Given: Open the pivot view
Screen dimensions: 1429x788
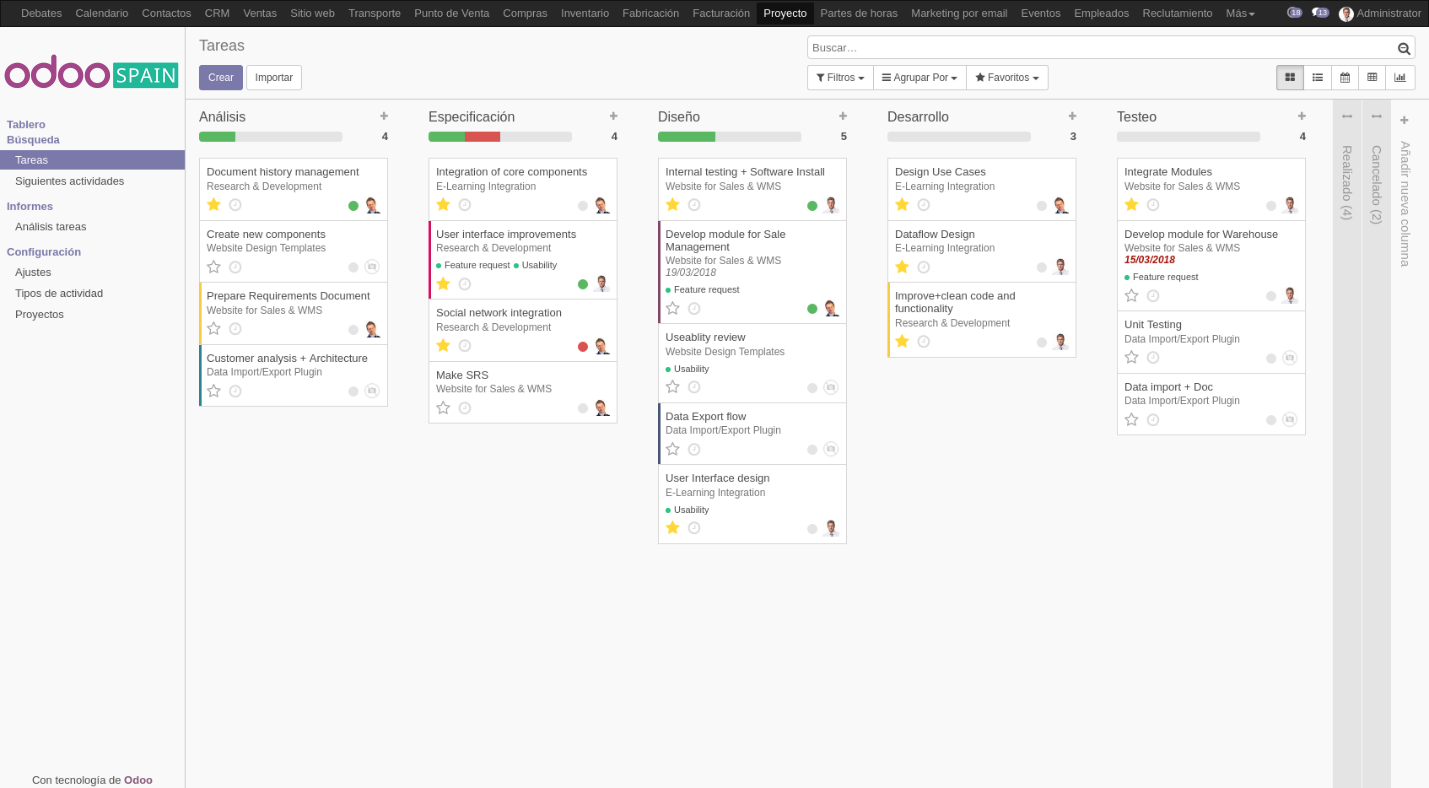Looking at the screenshot, I should click(1373, 77).
